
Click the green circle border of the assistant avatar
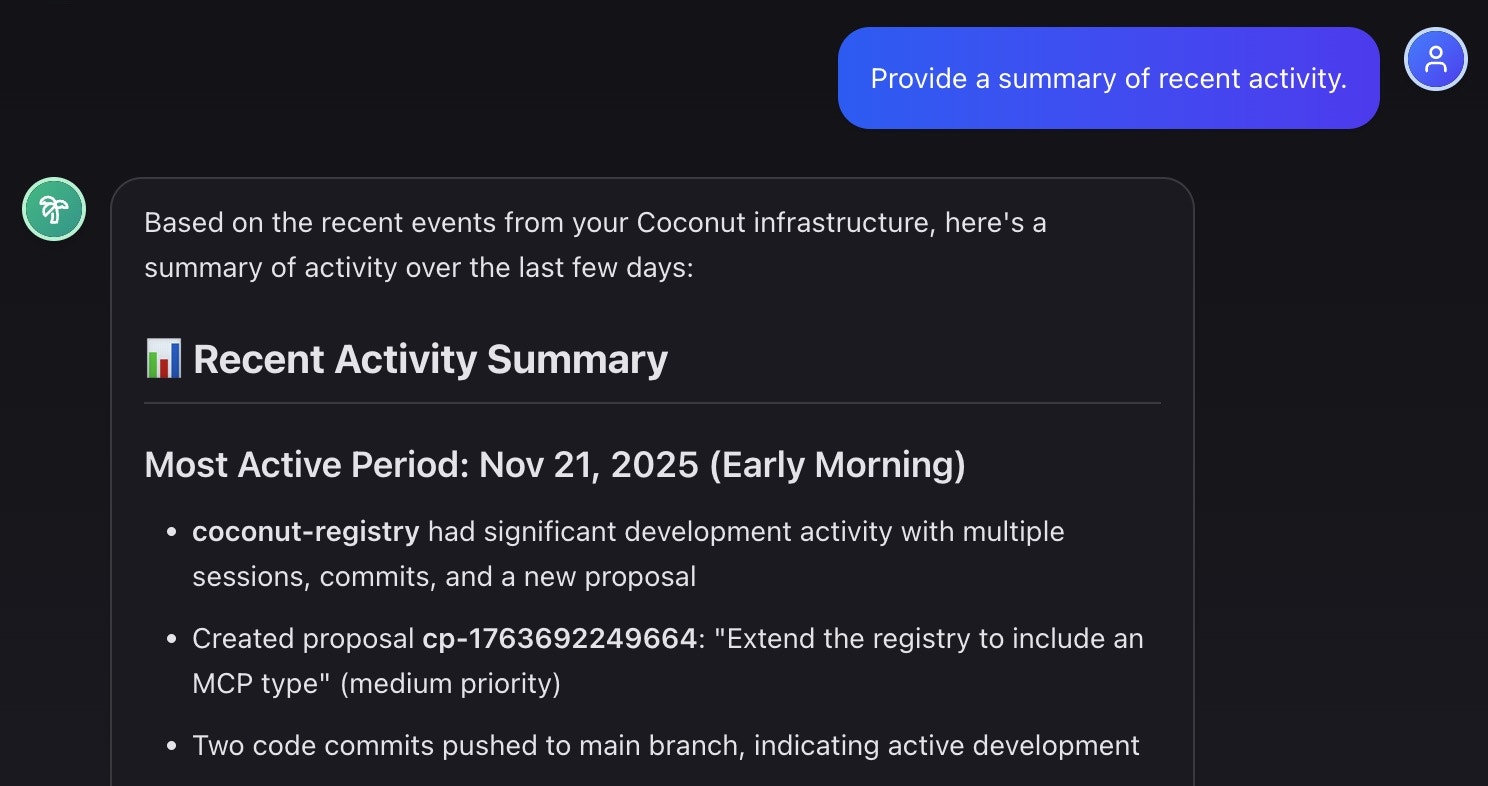[x=54, y=183]
